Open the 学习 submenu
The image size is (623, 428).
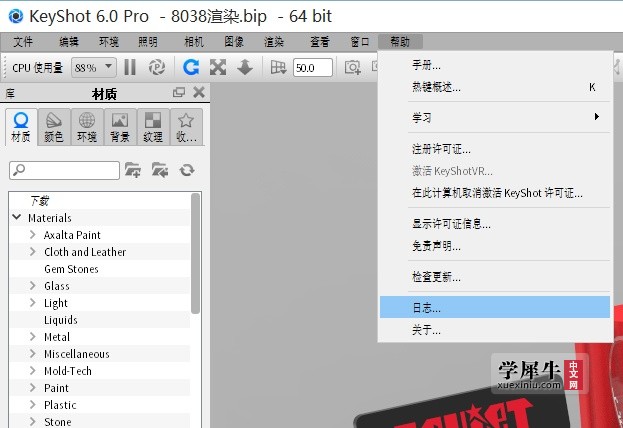pyautogui.click(x=495, y=117)
